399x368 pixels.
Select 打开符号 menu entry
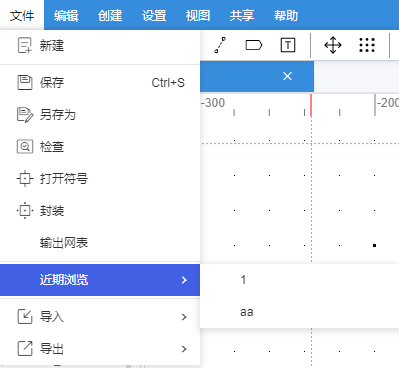tap(100, 179)
